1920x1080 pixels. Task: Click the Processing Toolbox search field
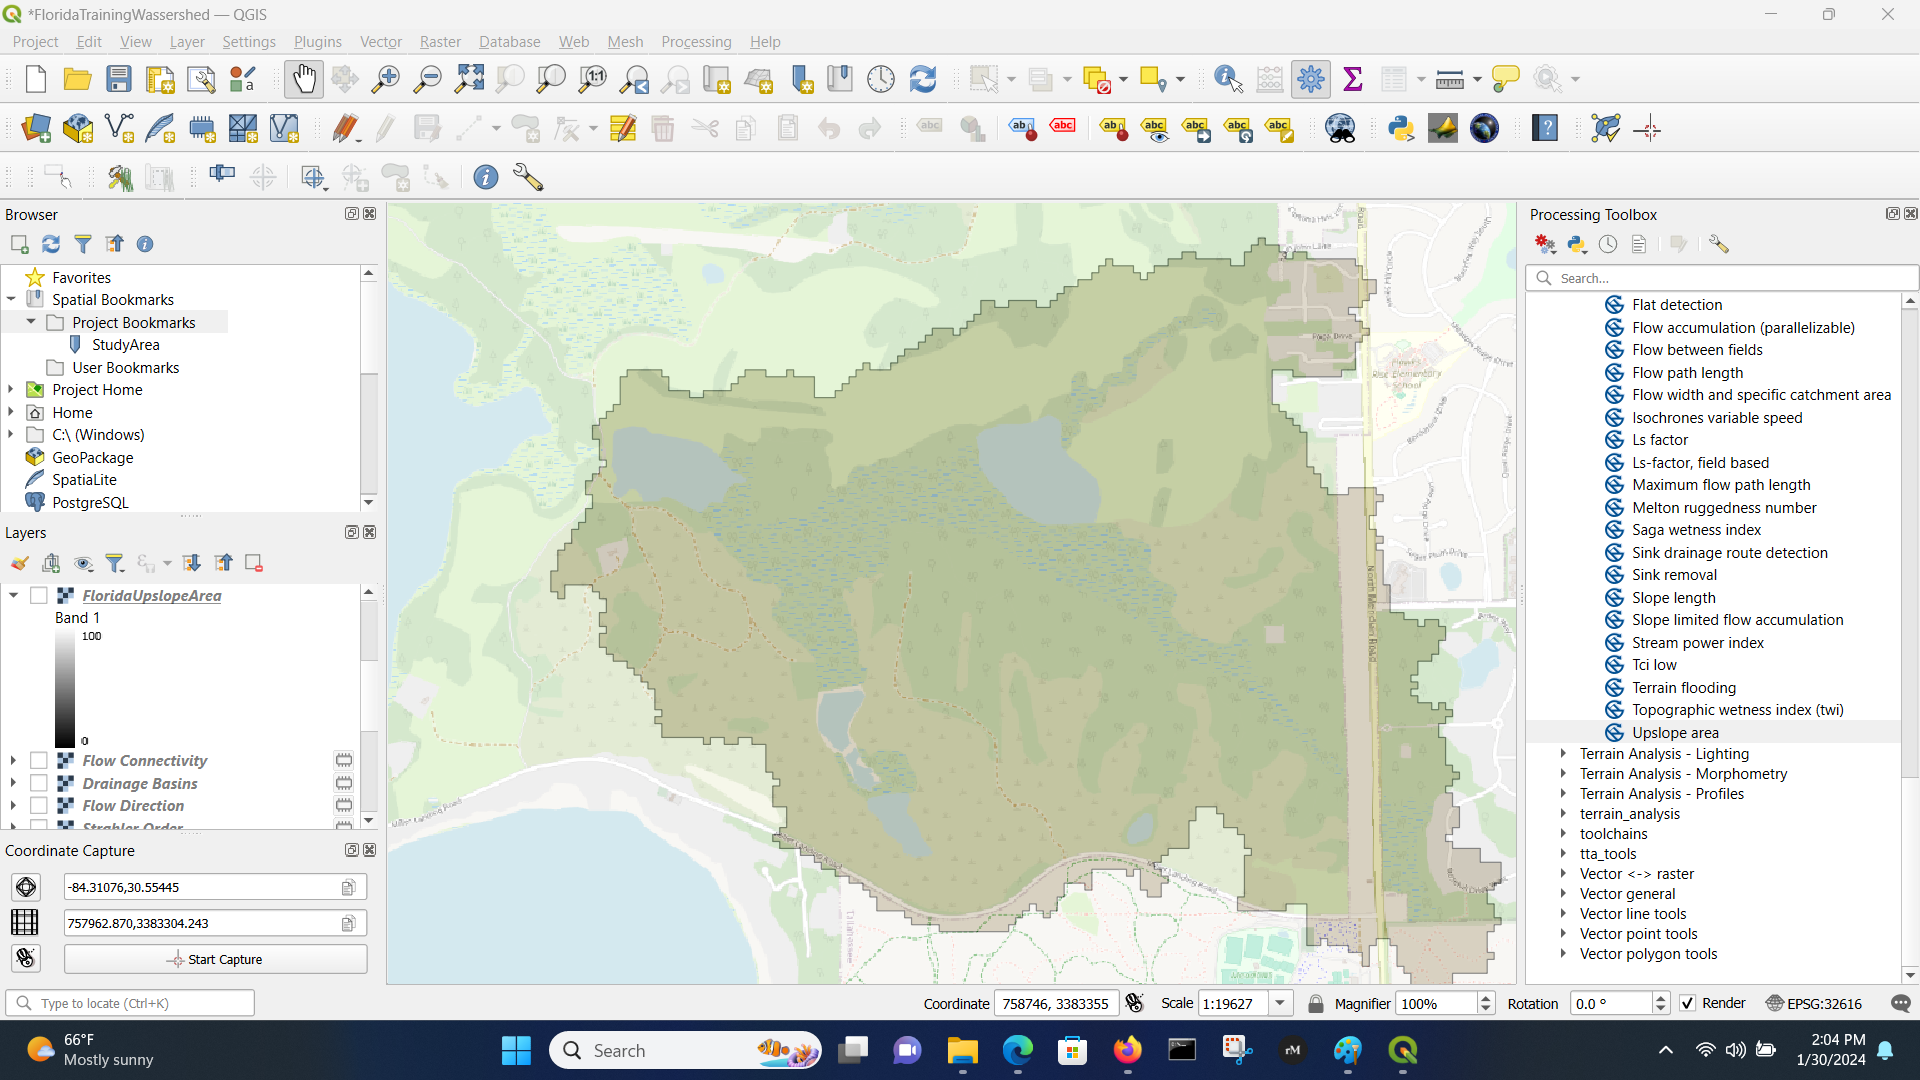click(1722, 278)
